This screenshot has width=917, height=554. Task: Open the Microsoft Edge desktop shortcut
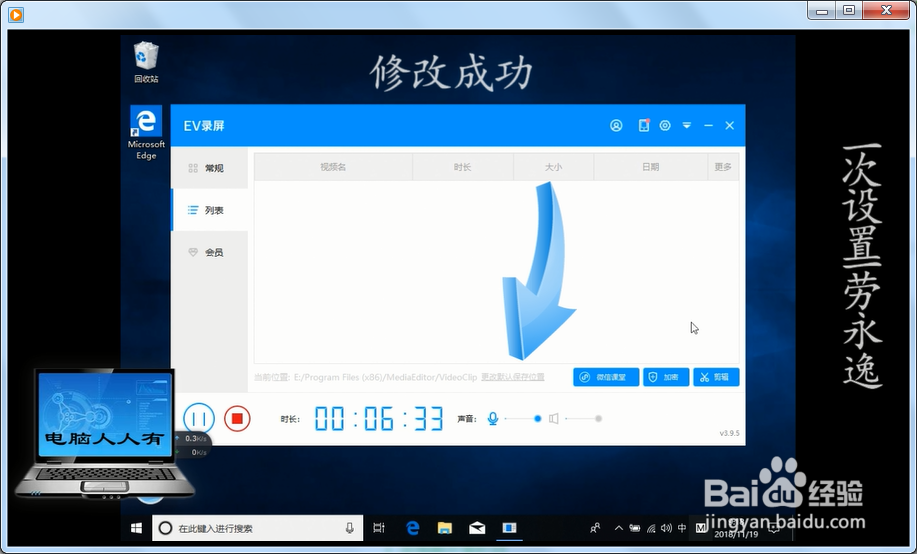[146, 133]
